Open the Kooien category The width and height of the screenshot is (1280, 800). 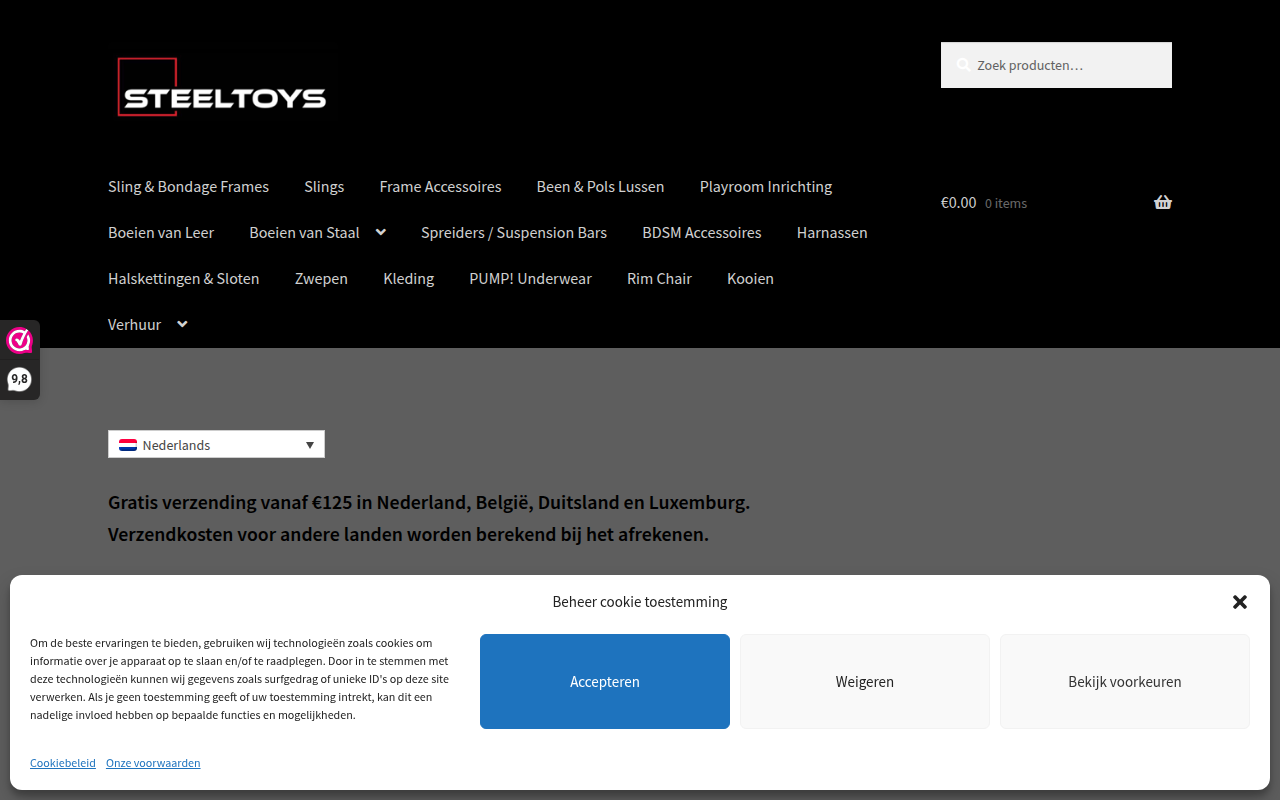[750, 279]
